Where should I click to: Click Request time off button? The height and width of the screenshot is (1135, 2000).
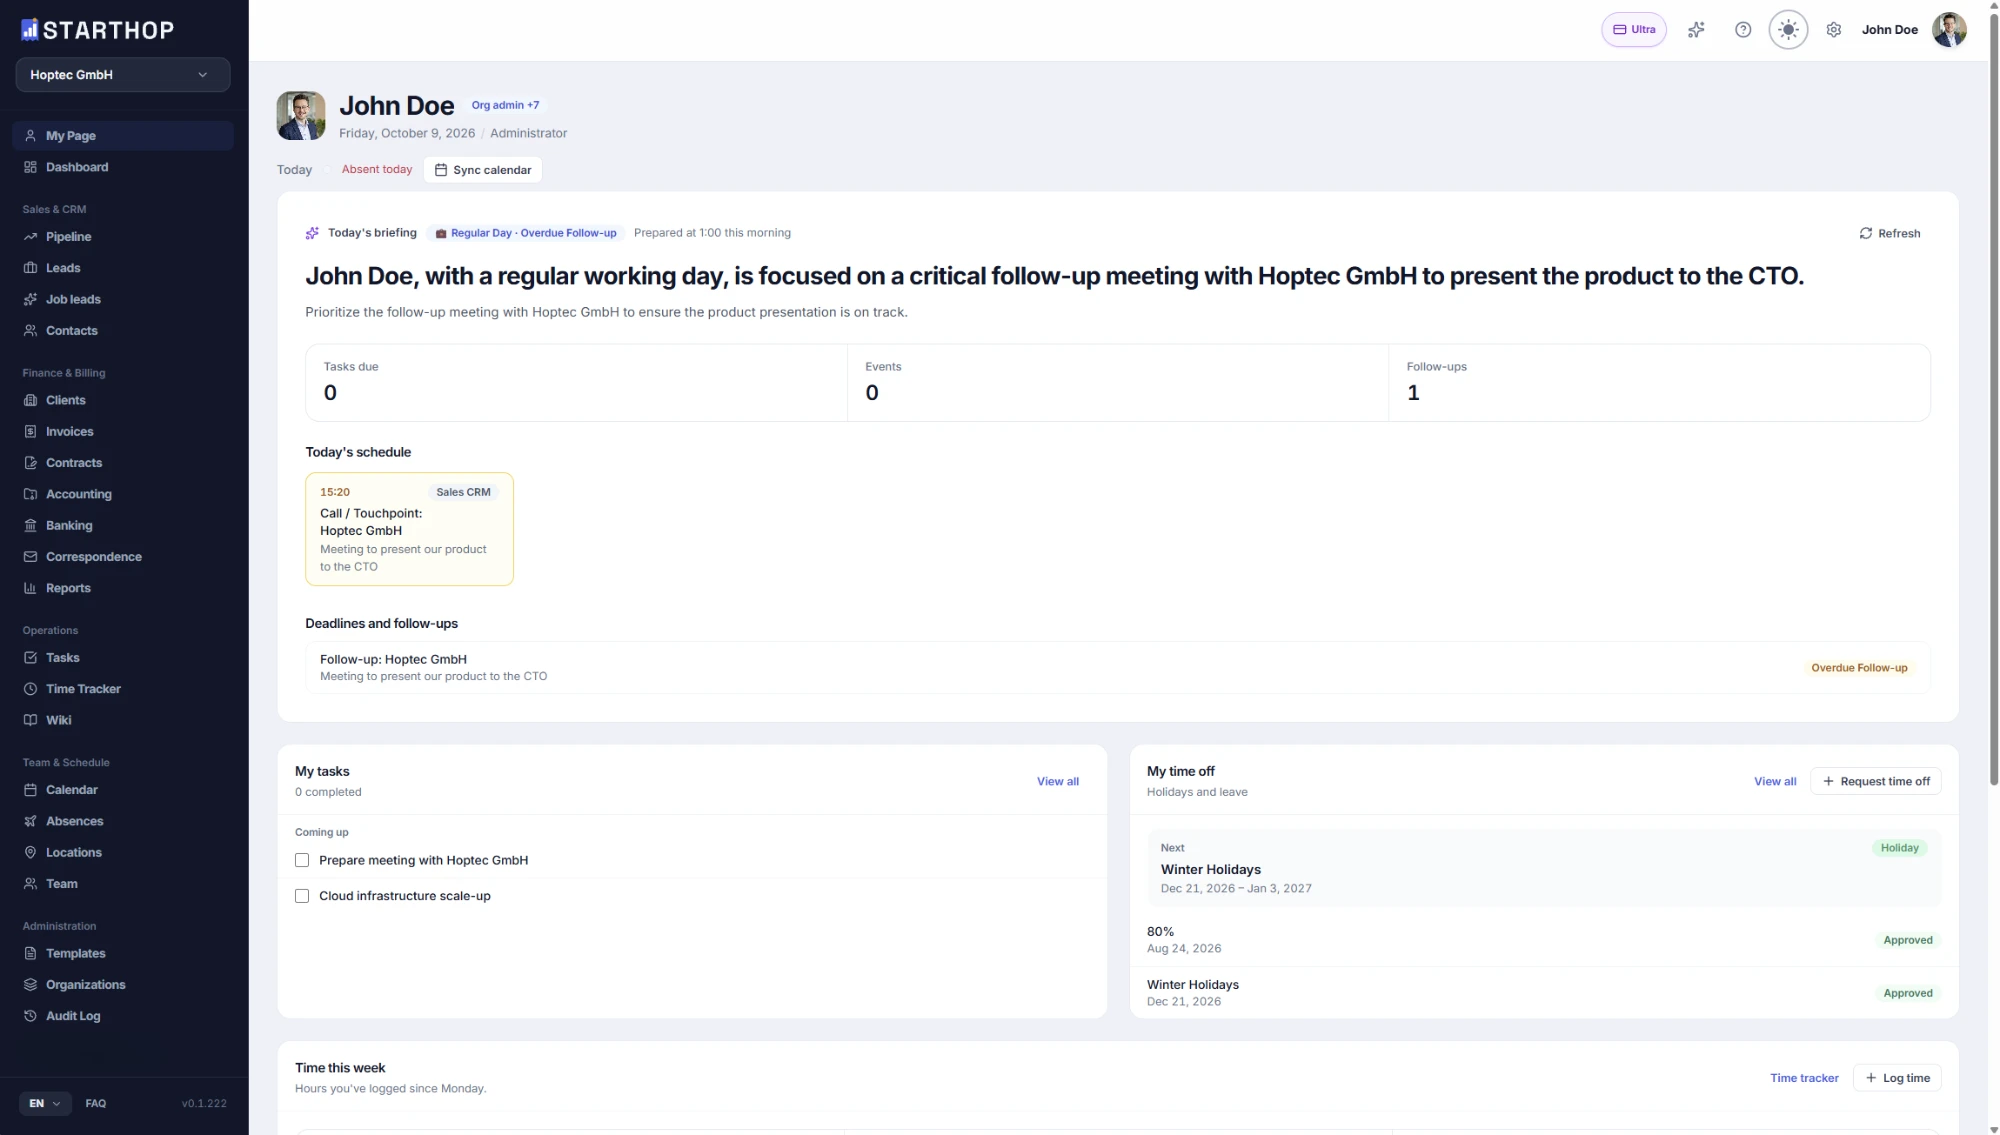coord(1876,781)
